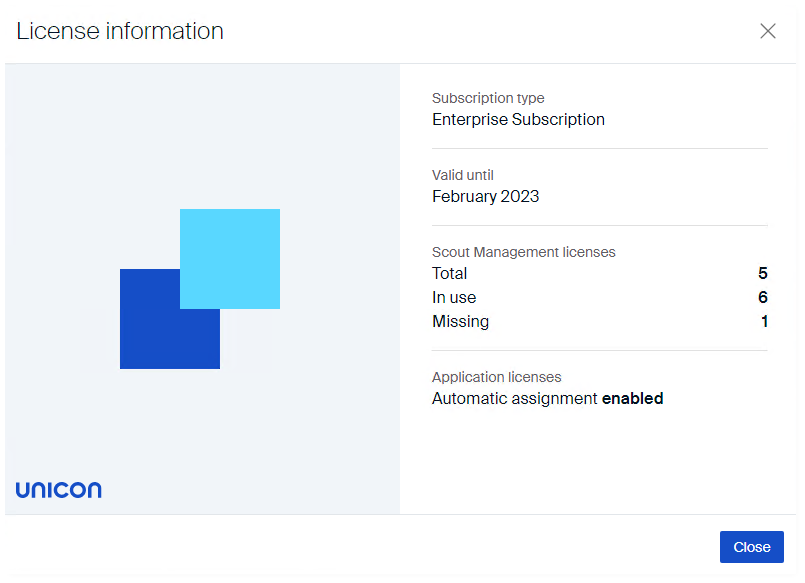The width and height of the screenshot is (805, 583).
Task: Click the License information title
Action: coord(120,31)
